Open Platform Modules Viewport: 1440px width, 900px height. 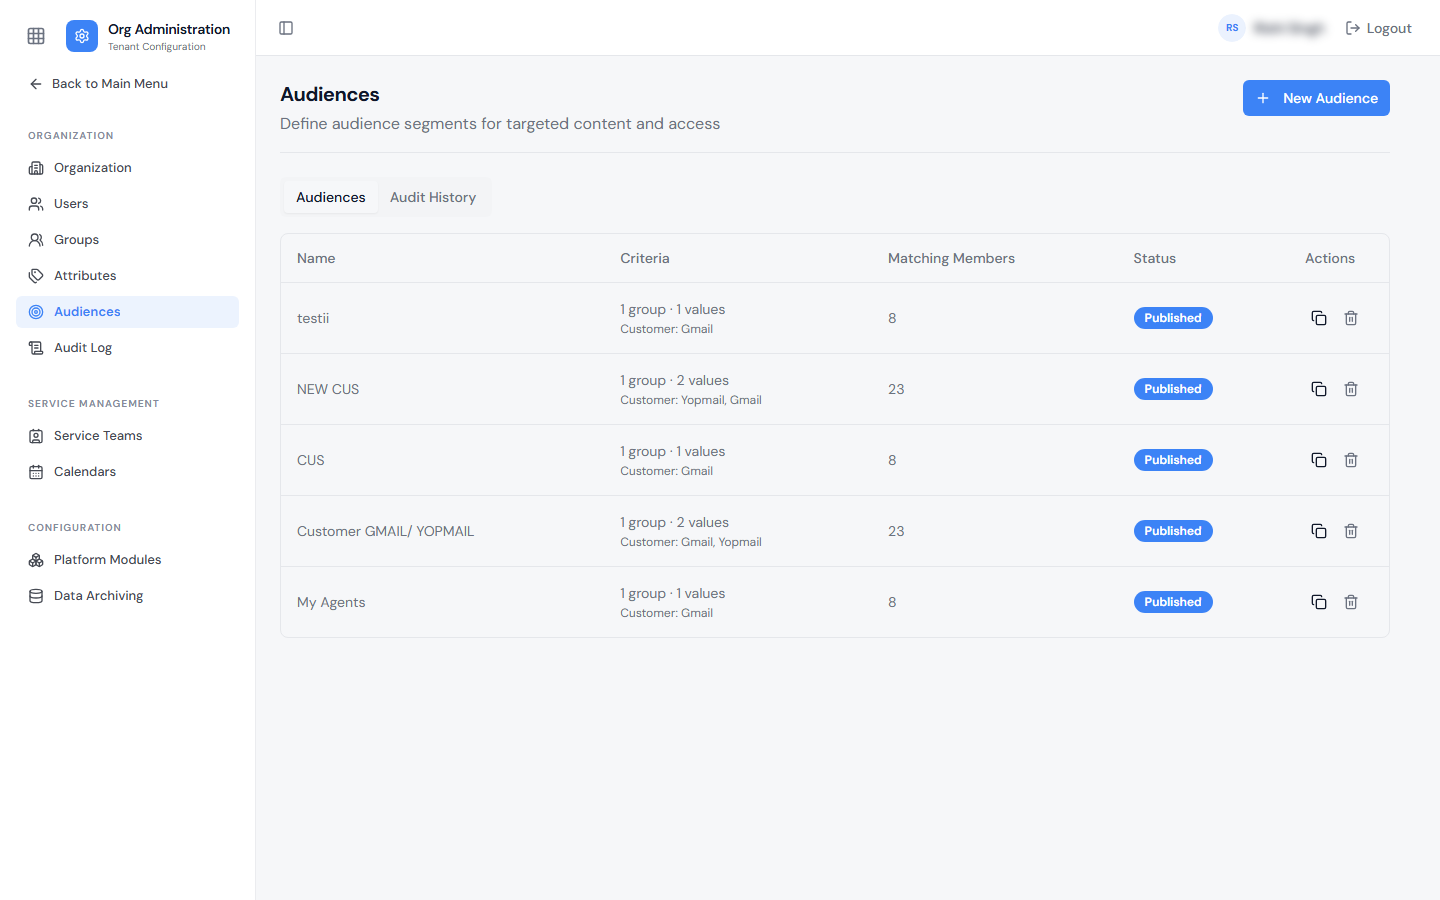click(127, 560)
